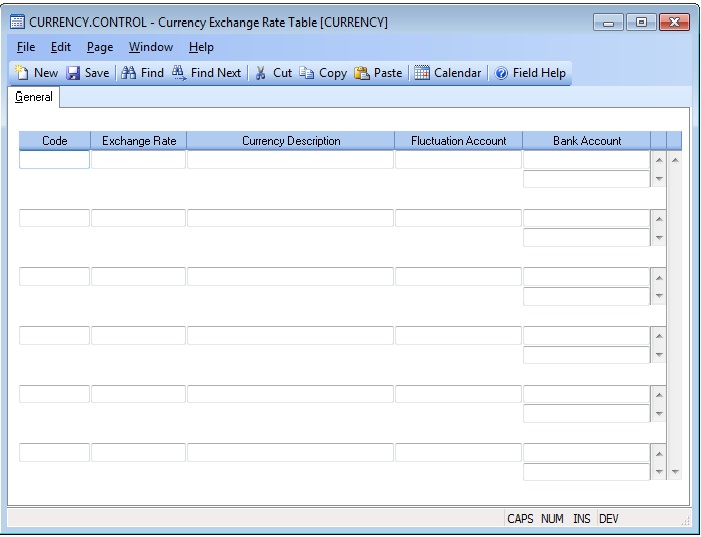Image resolution: width=701 pixels, height=537 pixels.
Task: Paste from clipboard toolbar icon
Action: tap(362, 73)
